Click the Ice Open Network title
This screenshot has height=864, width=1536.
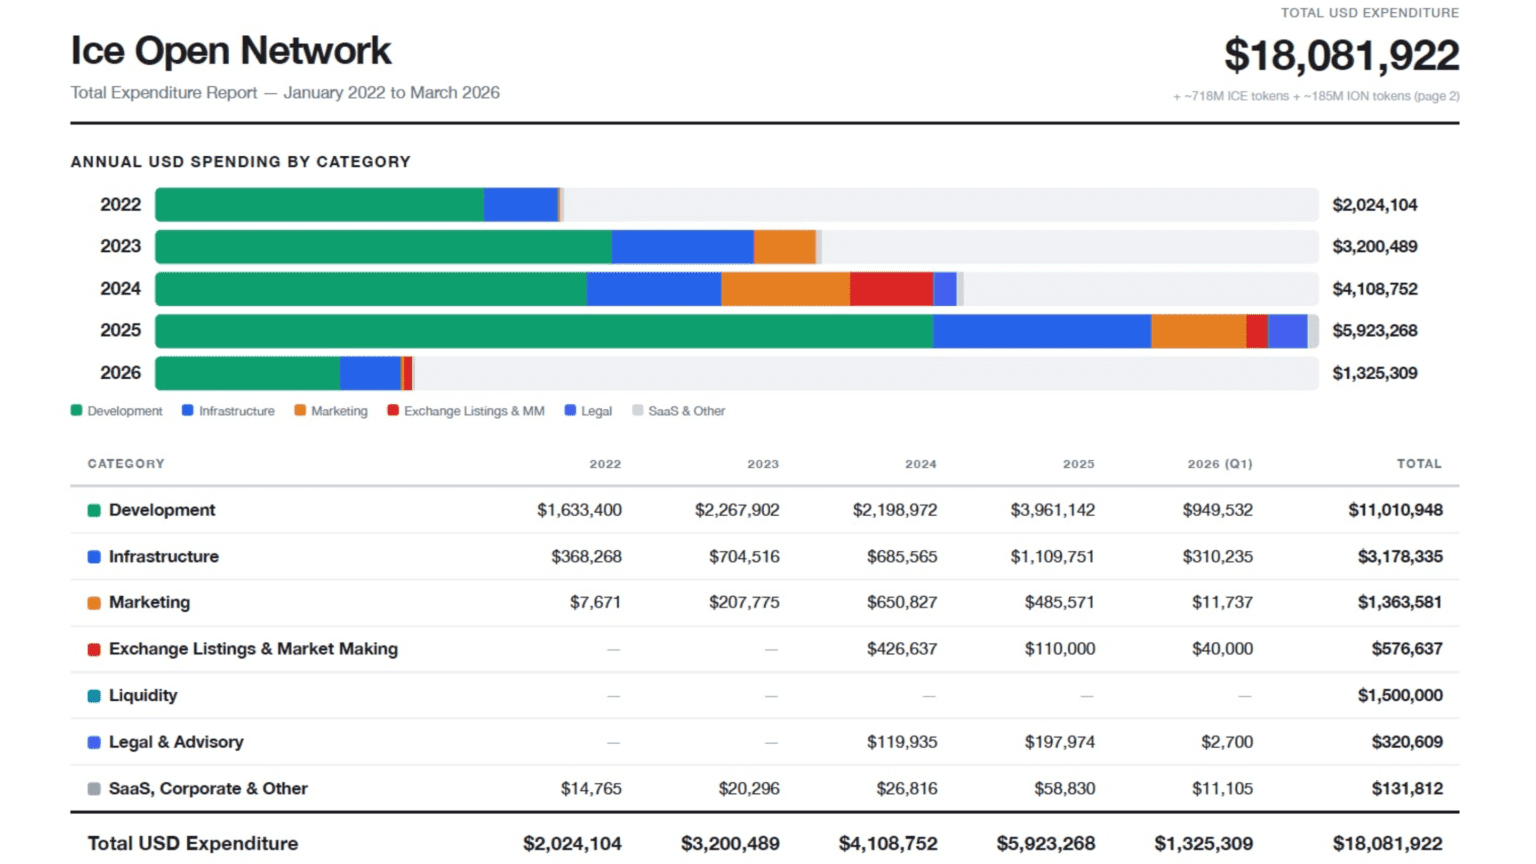(x=231, y=51)
